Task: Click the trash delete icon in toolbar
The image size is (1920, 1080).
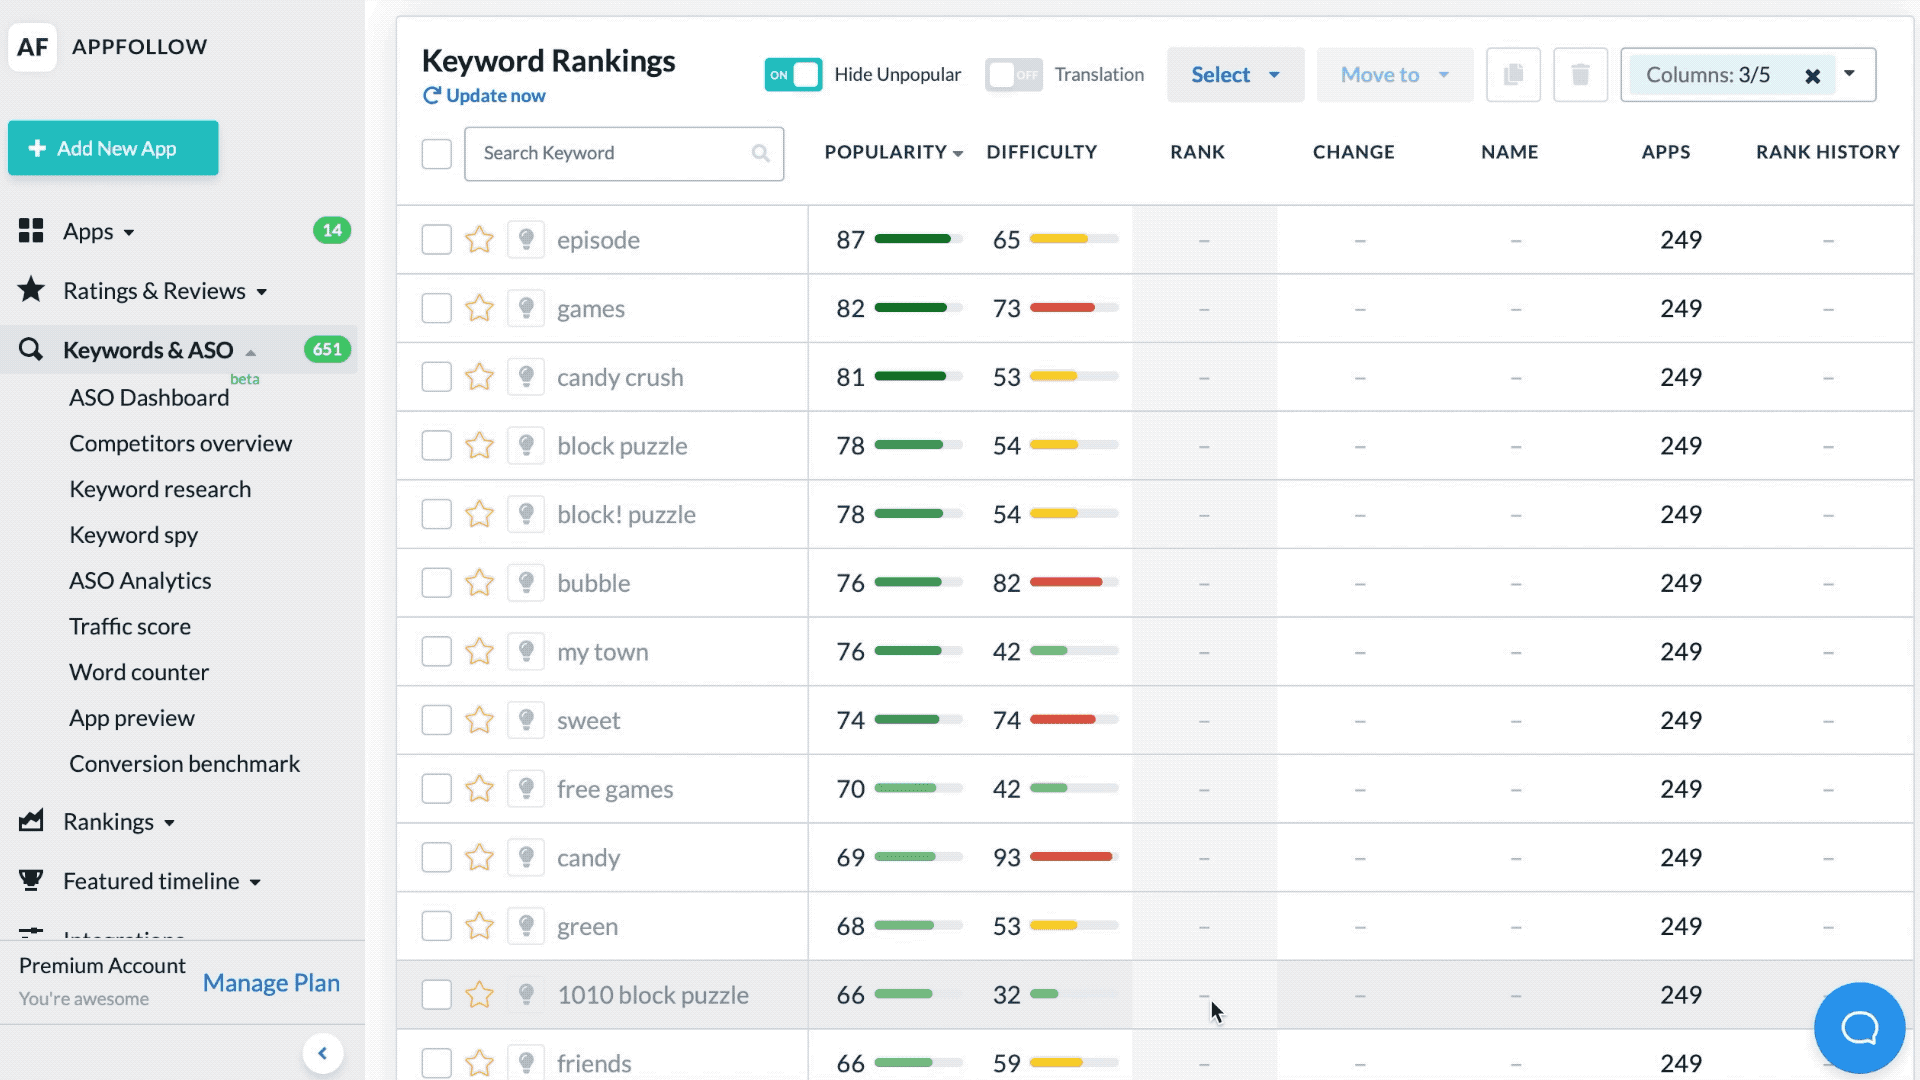Action: tap(1580, 75)
